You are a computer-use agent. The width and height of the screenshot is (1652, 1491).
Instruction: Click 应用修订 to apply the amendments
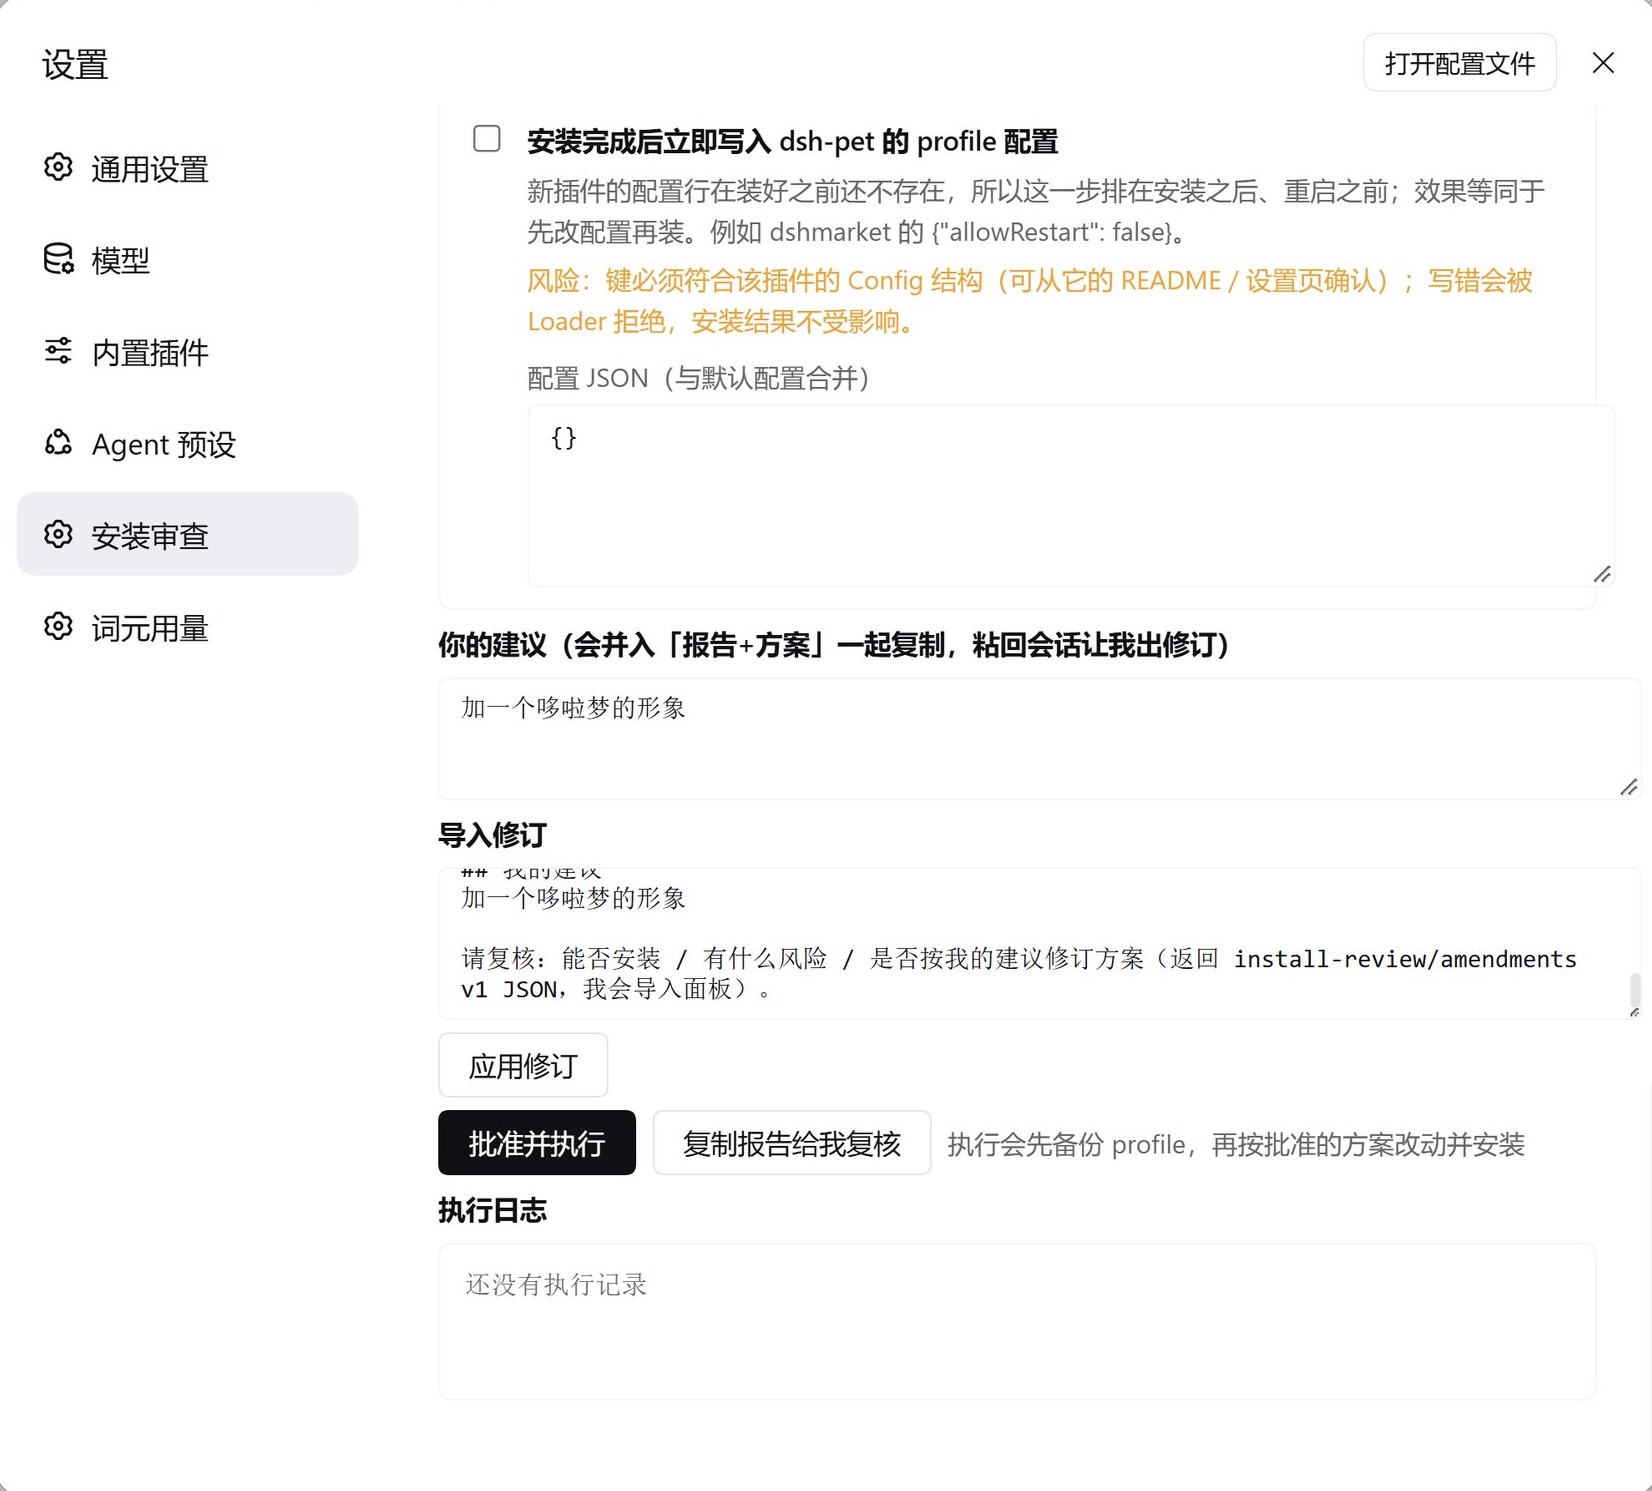523,1065
